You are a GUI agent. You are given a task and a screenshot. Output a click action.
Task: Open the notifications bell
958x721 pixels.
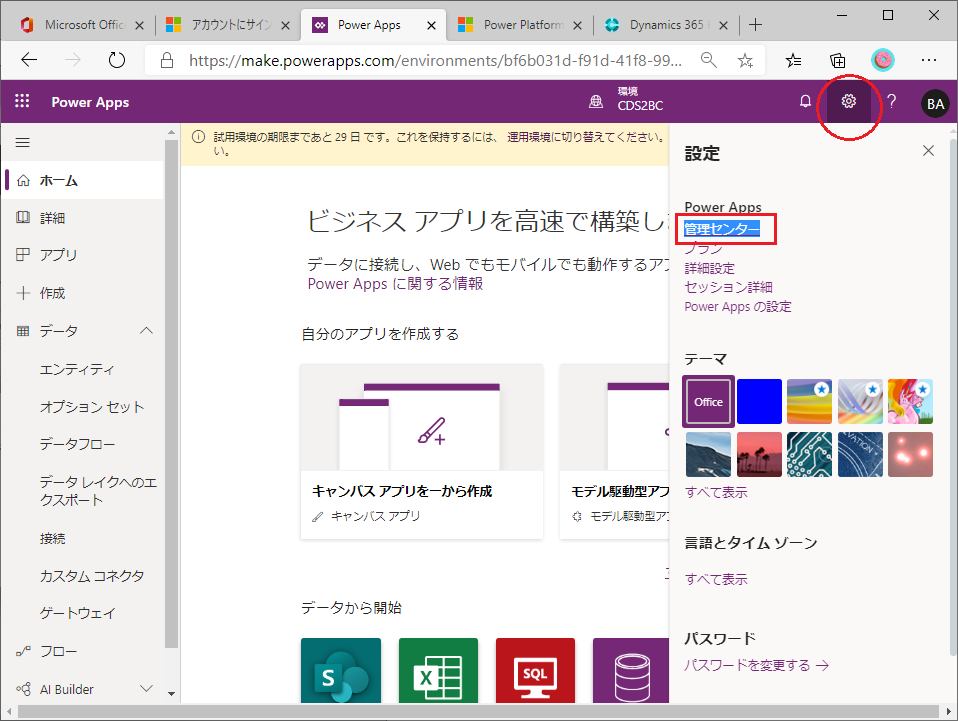805,101
